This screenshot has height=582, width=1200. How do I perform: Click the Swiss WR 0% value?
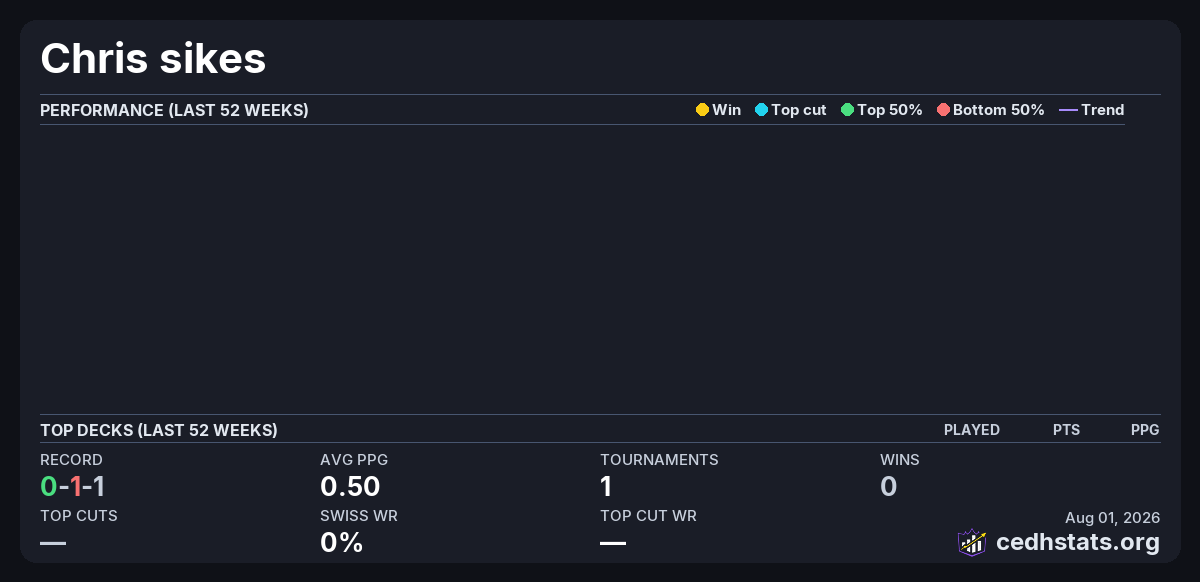[341, 543]
